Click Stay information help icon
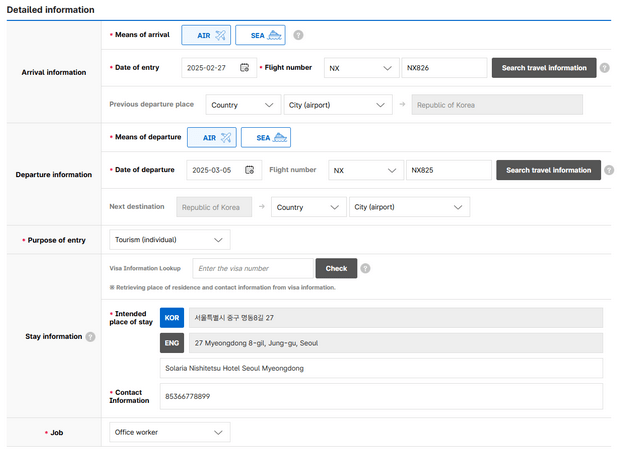 tap(91, 337)
